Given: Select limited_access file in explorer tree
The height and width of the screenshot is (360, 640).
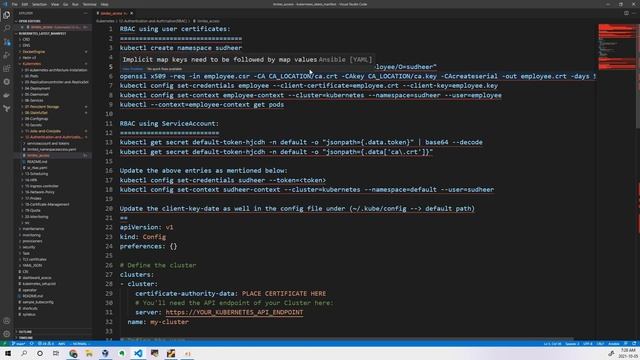Looking at the screenshot, I should [38, 156].
